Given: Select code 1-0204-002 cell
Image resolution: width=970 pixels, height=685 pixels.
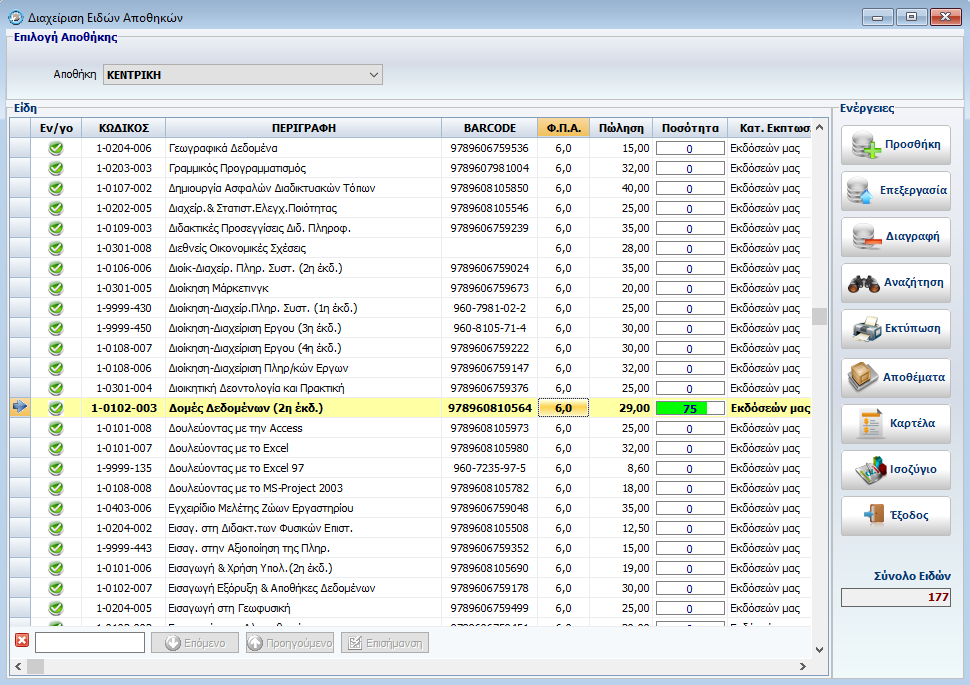Looking at the screenshot, I should (x=124, y=528).
